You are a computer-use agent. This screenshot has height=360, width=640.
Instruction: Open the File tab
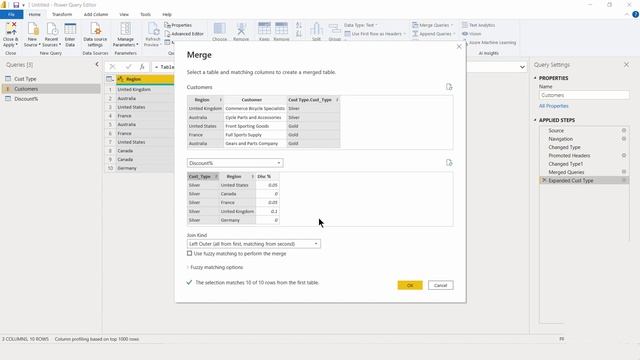[x=11, y=14]
